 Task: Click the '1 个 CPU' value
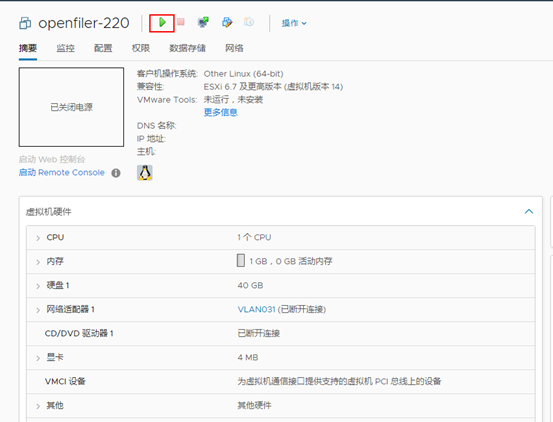[x=254, y=237]
